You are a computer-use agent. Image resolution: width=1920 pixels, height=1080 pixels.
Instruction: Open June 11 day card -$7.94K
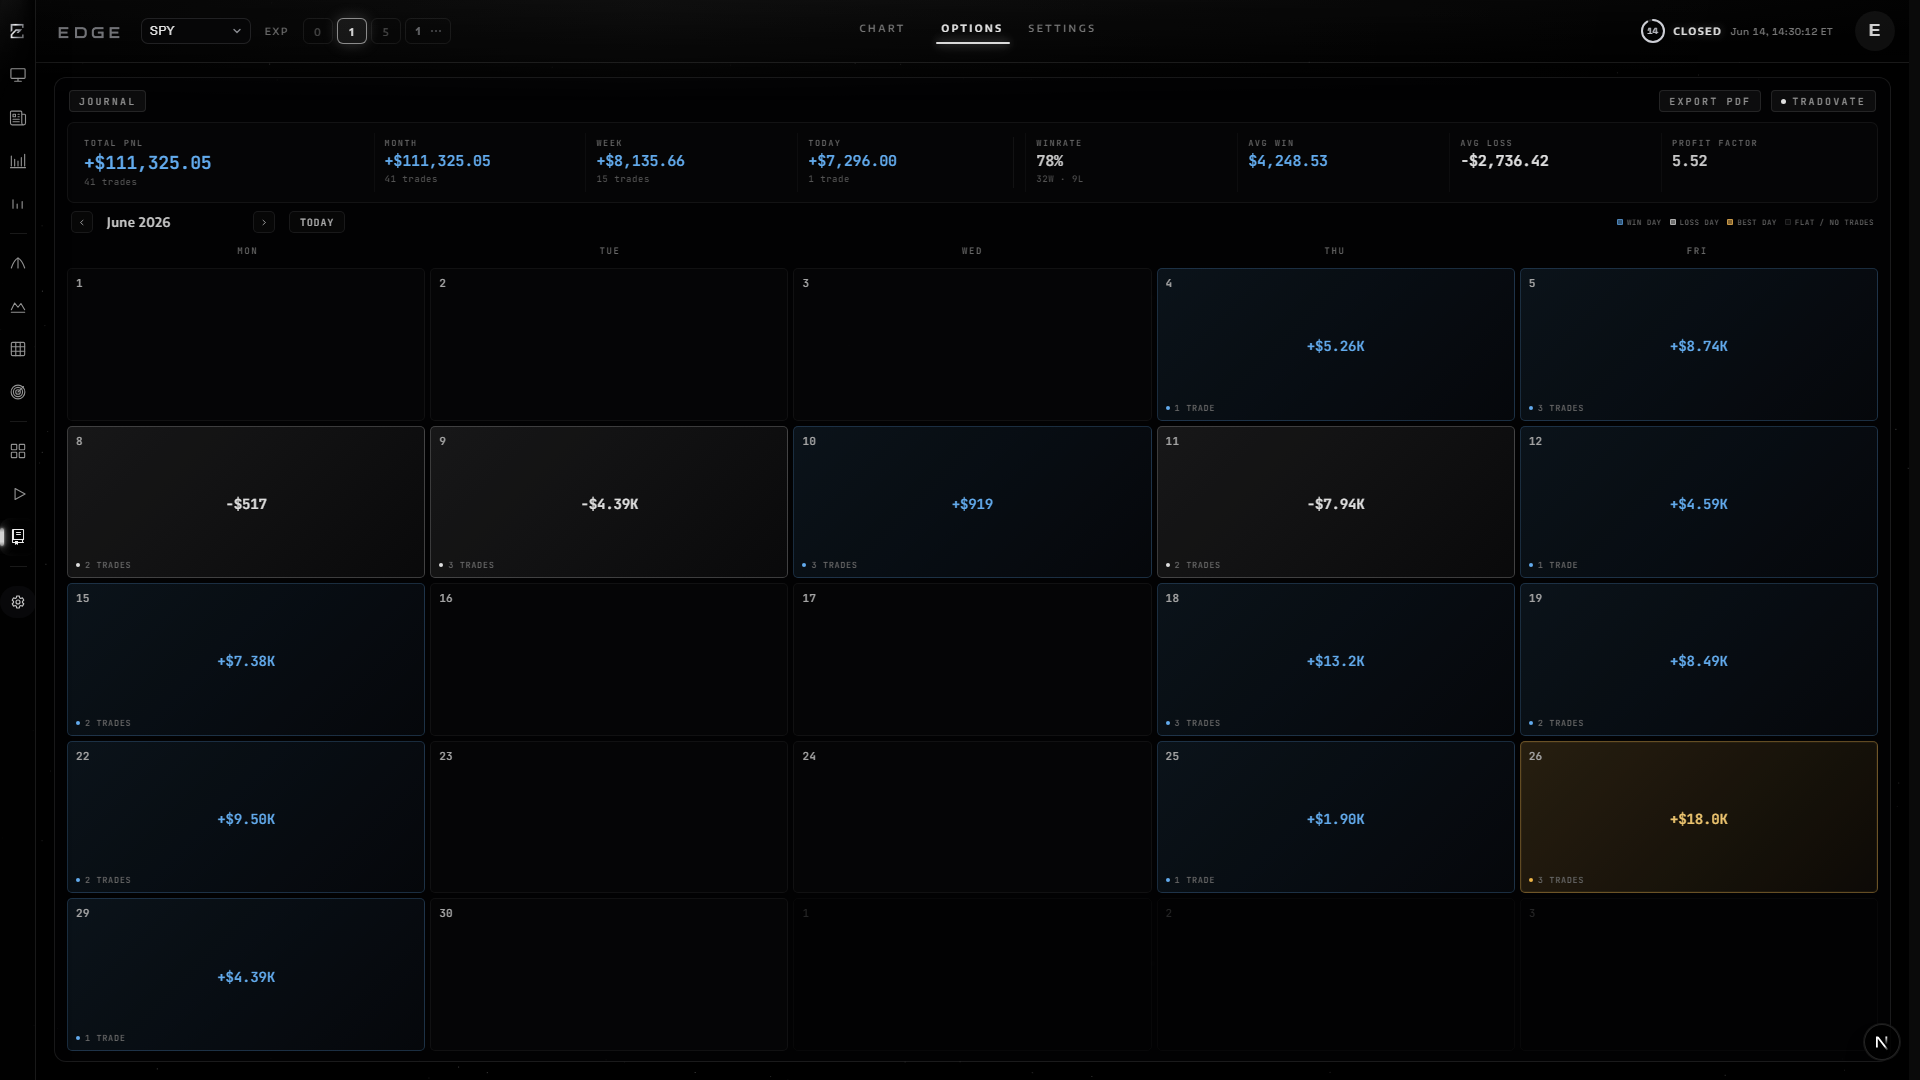click(1335, 502)
